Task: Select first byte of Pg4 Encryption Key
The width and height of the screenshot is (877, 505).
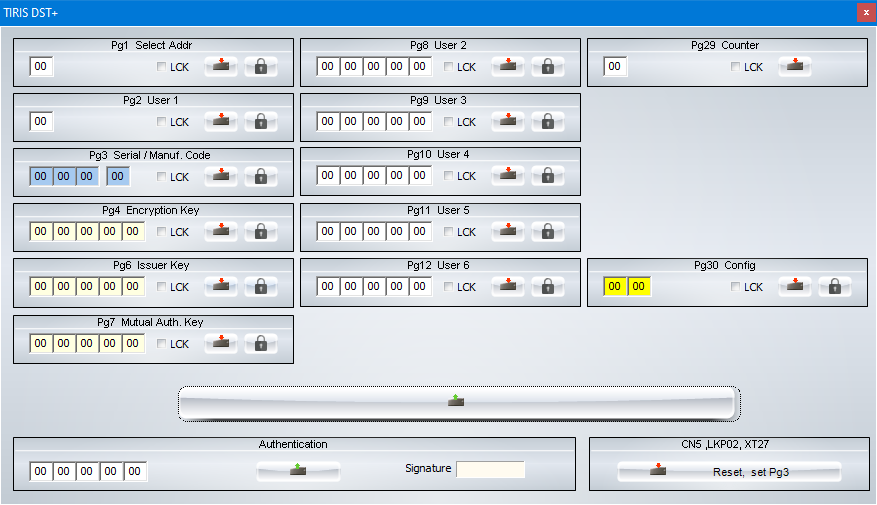Action: (41, 231)
